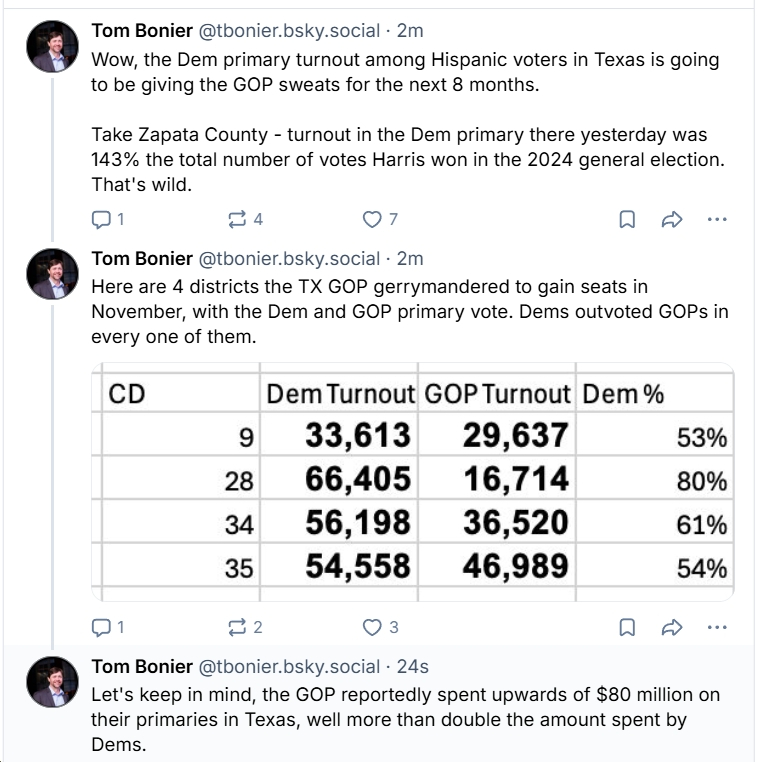Share the Zapata County turnout post
The height and width of the screenshot is (762, 757).
(671, 219)
